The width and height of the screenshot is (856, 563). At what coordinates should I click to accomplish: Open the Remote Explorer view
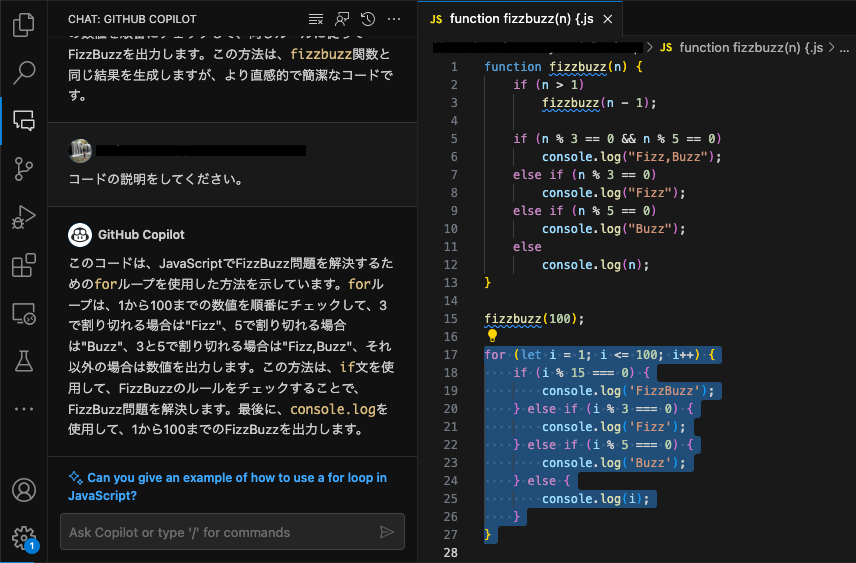coord(23,314)
